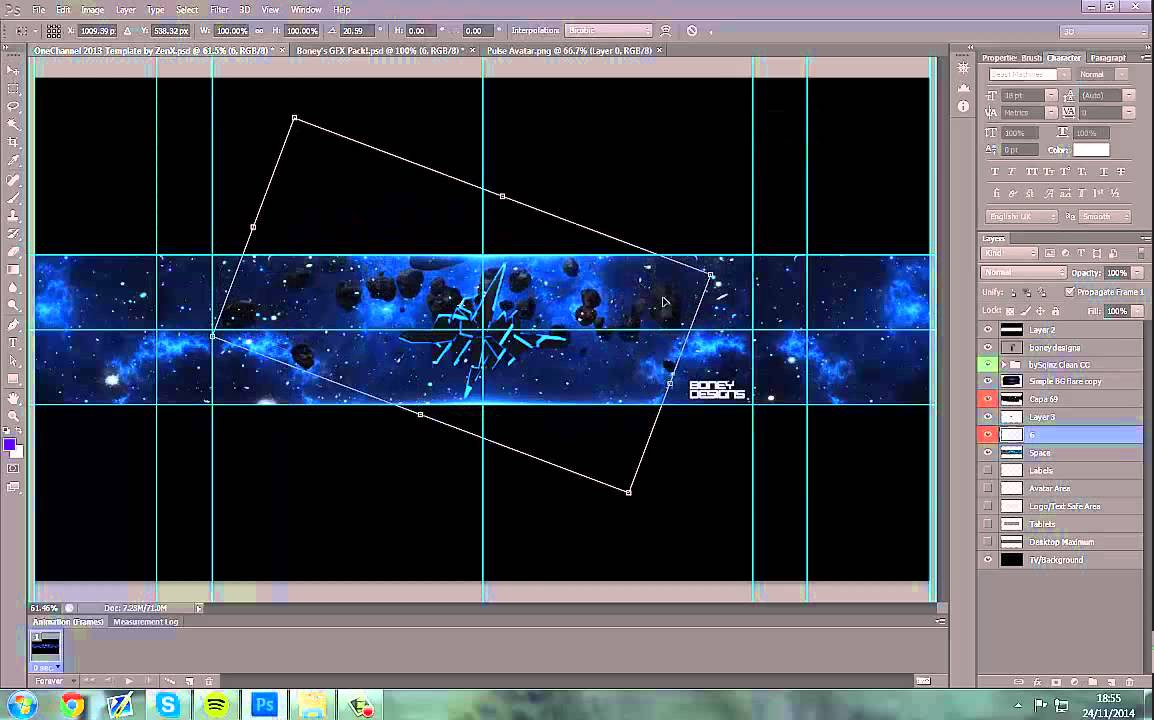Image resolution: width=1154 pixels, height=720 pixels.
Task: Cancel the transform in options bar
Action: click(692, 31)
